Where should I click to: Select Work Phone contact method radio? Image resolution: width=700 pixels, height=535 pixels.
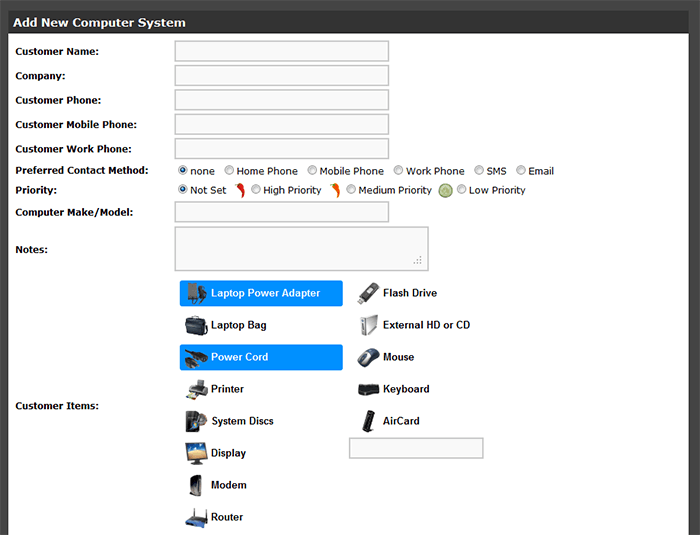pyautogui.click(x=398, y=170)
